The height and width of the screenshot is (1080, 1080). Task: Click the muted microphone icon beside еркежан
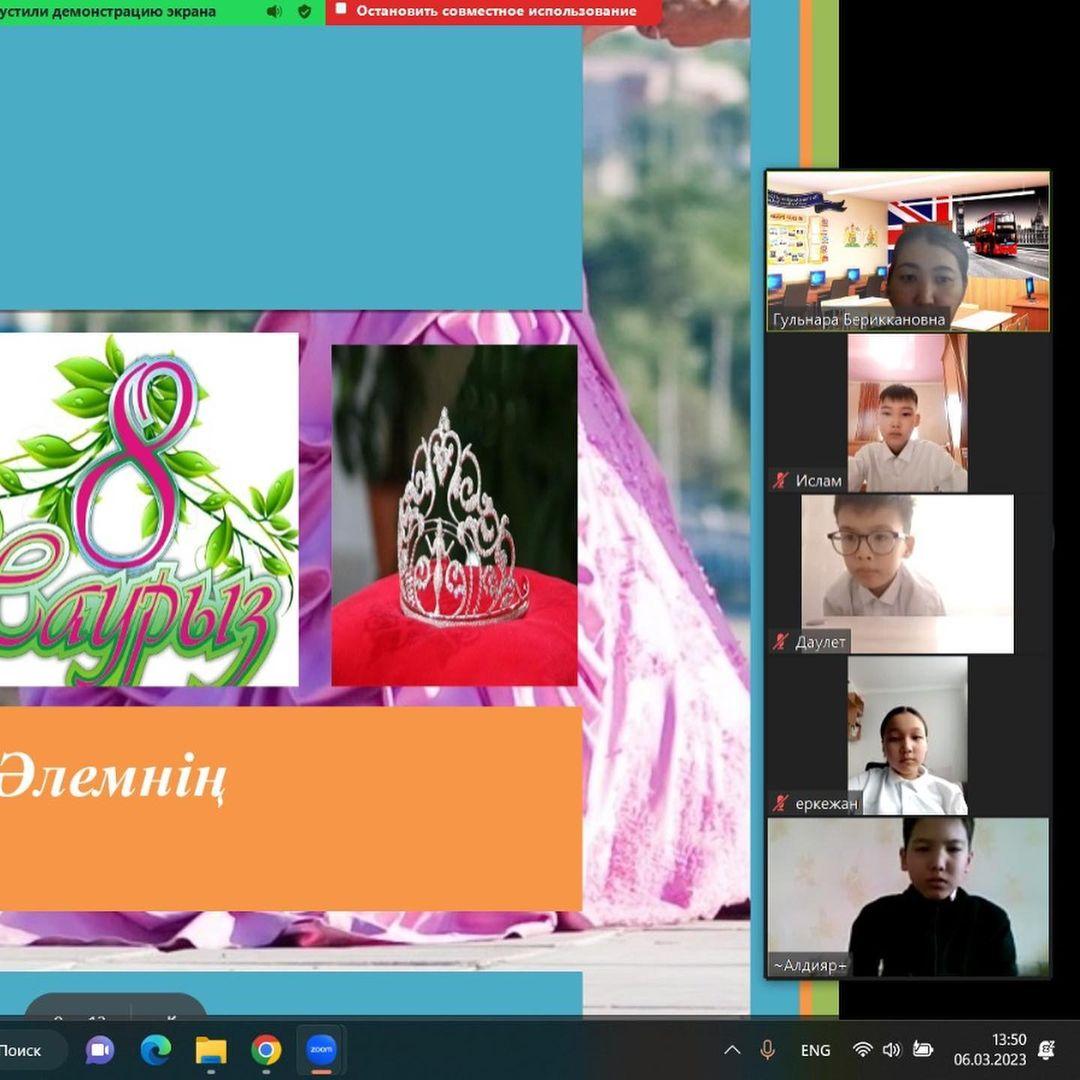780,802
